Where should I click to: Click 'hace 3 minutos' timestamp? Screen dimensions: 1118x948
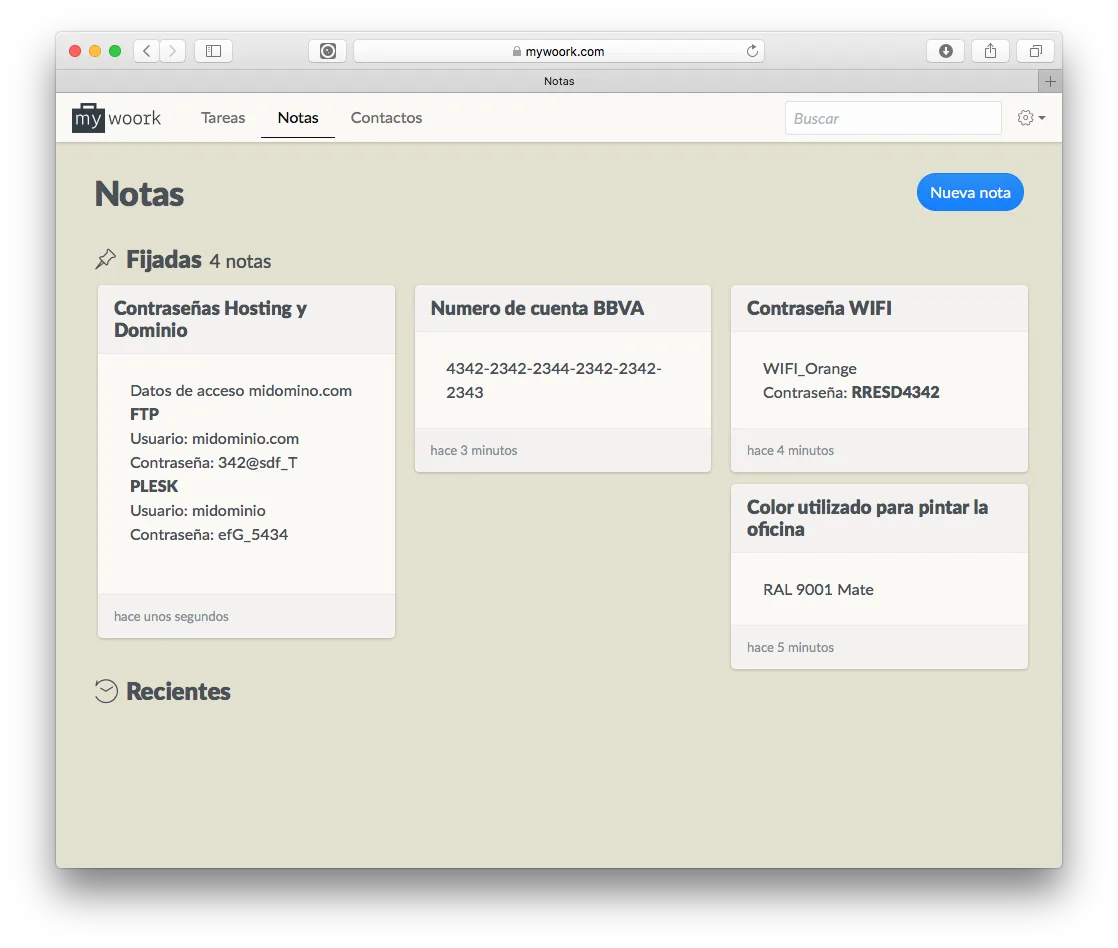473,450
